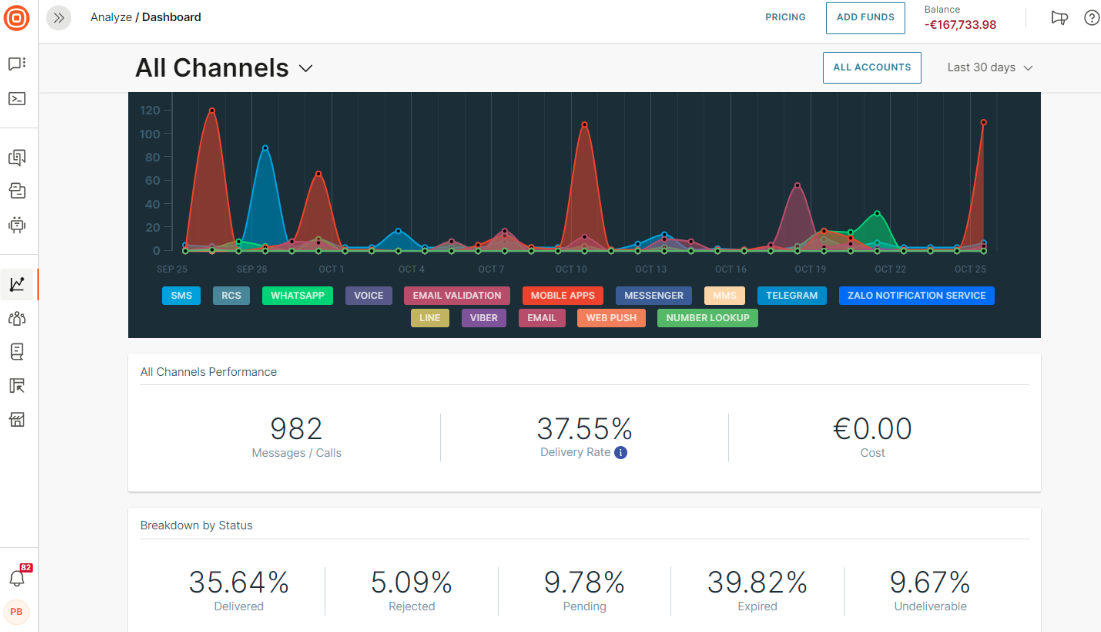Toggle the Telegram channel legend

pos(792,296)
